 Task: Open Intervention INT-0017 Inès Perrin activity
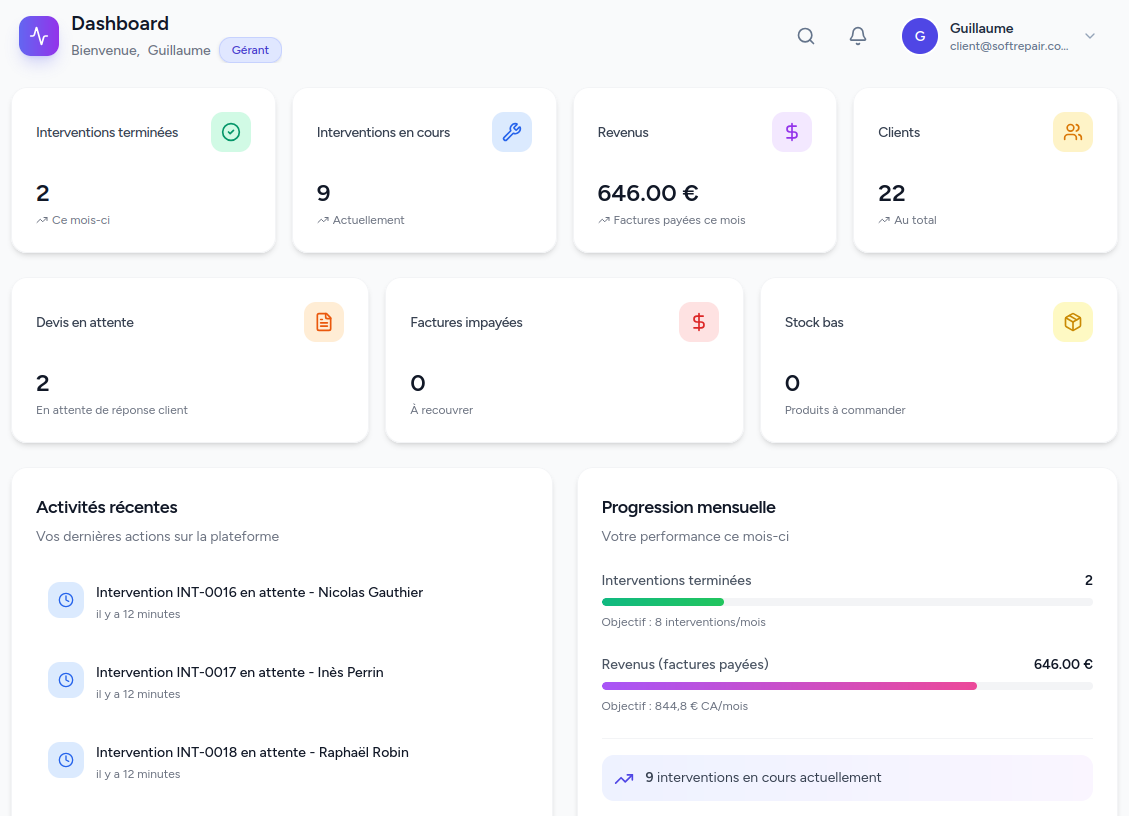click(x=239, y=672)
